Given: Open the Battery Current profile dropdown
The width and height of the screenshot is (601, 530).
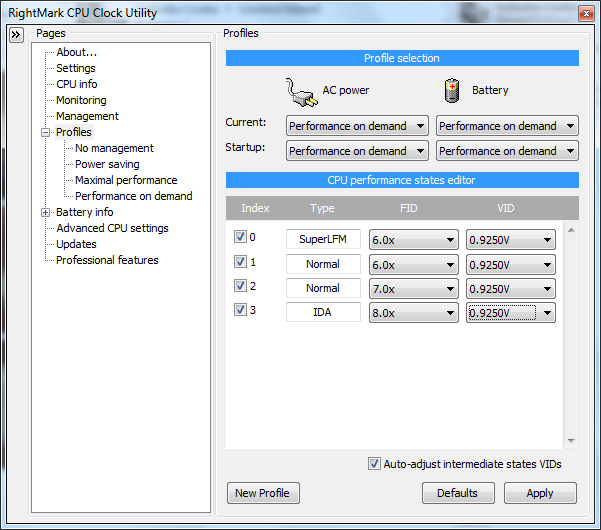Looking at the screenshot, I should pyautogui.click(x=507, y=126).
